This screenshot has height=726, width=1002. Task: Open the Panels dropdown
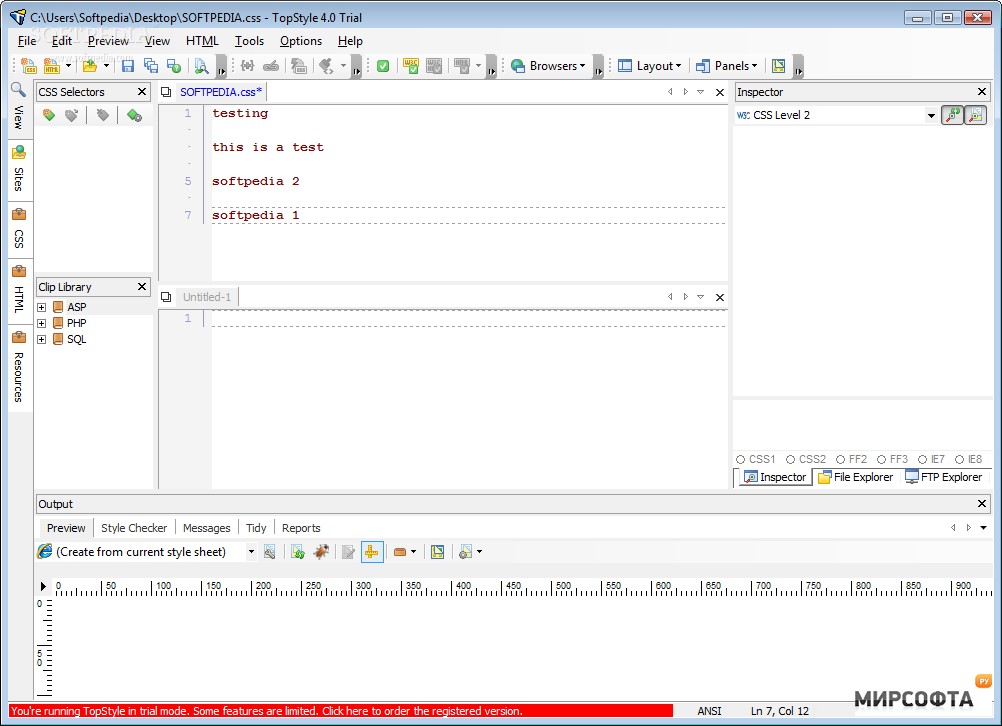(727, 66)
